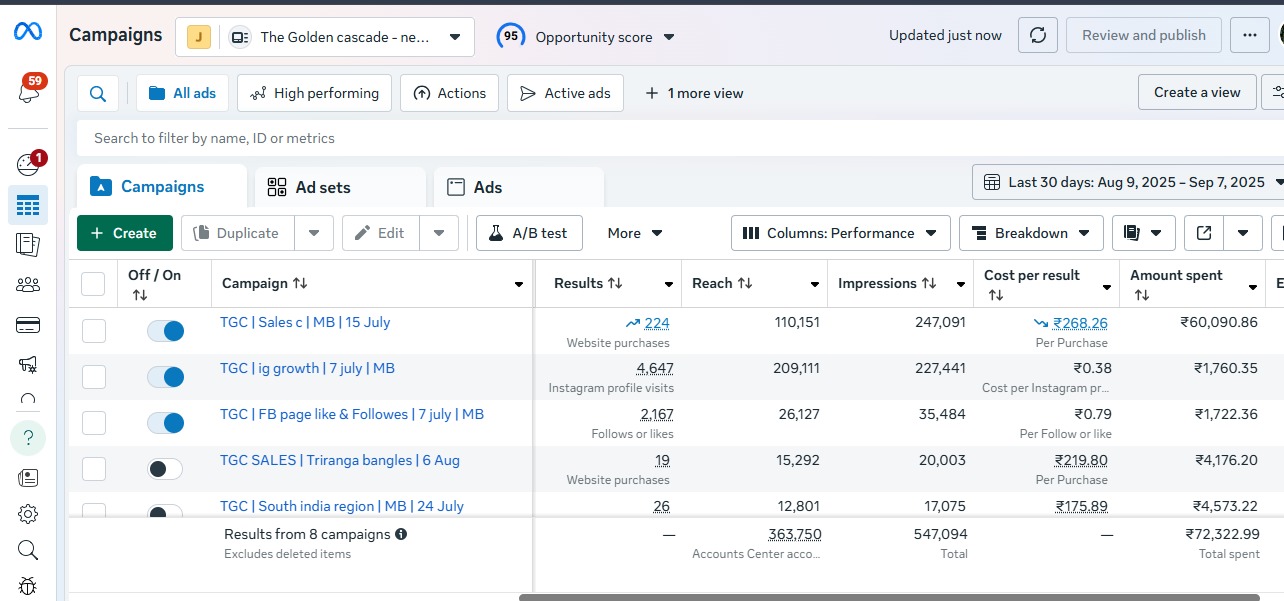1284x601 pixels.
Task: Open the Billing card icon
Action: pos(28,325)
